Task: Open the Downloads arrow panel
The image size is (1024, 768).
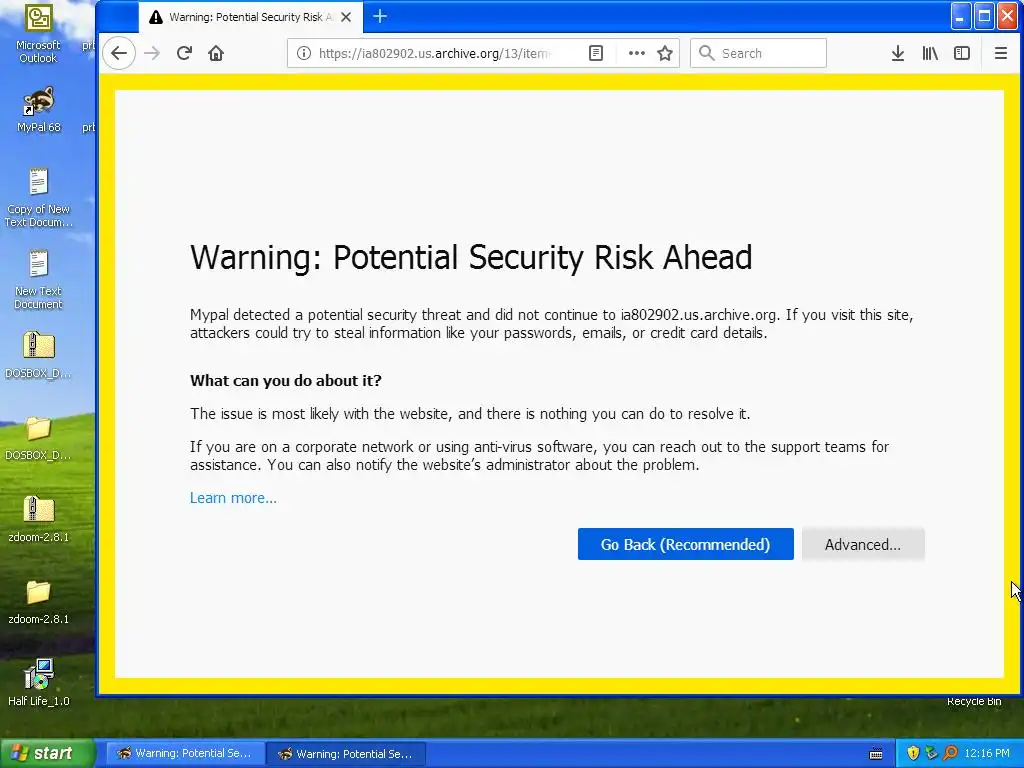Action: click(x=898, y=53)
